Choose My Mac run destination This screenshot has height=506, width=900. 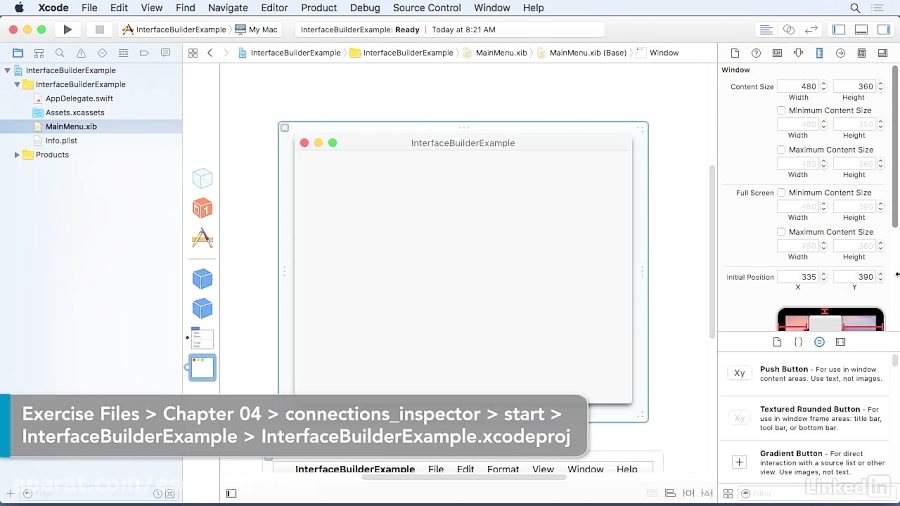[x=257, y=29]
